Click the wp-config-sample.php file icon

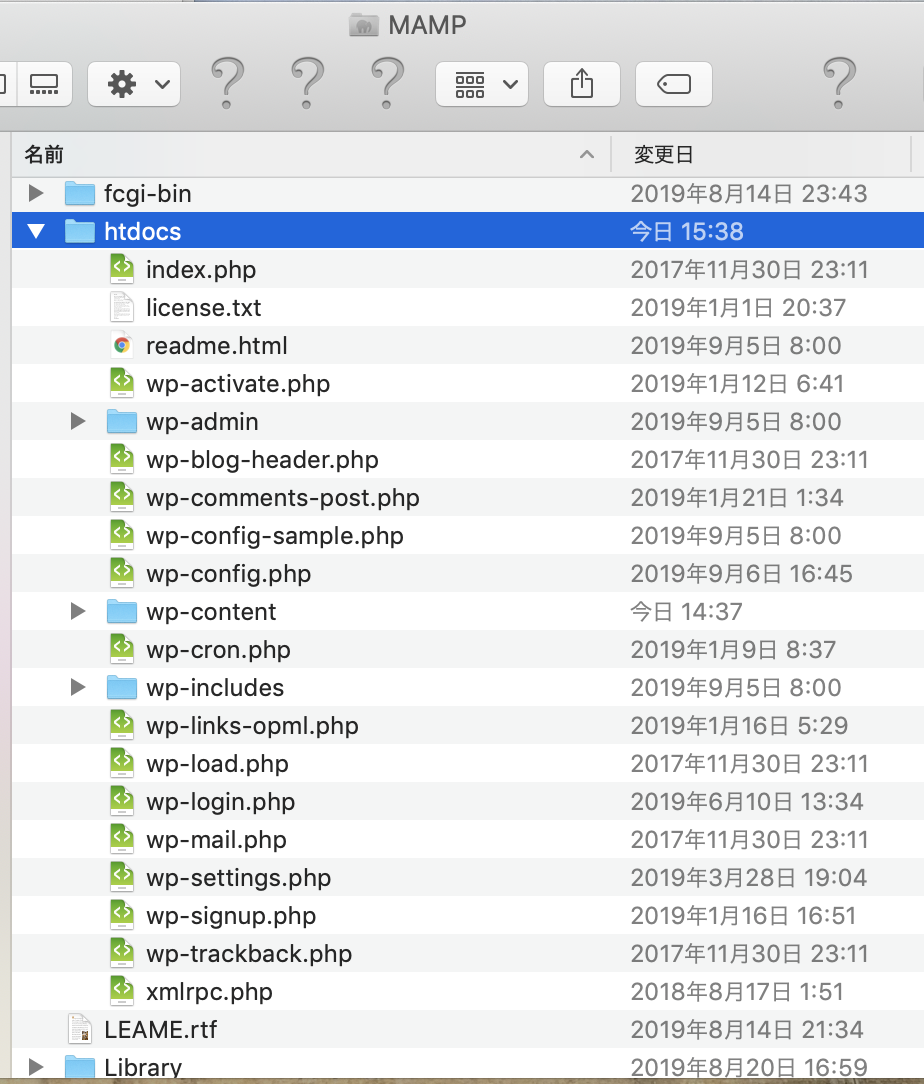point(122,535)
